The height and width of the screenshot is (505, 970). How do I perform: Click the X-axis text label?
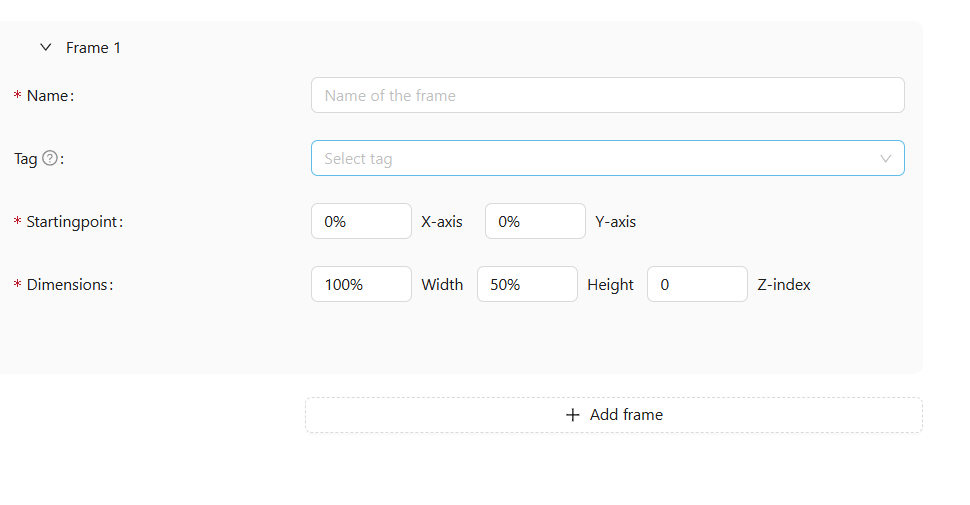click(442, 221)
